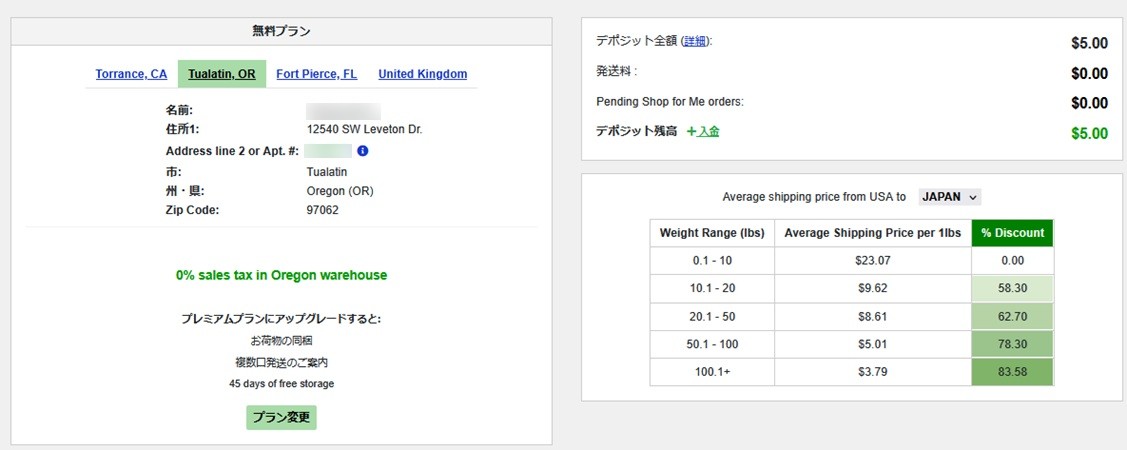The width and height of the screenshot is (1127, 450).
Task: Open the Fort Pierce, FL address tab
Action: pos(316,74)
